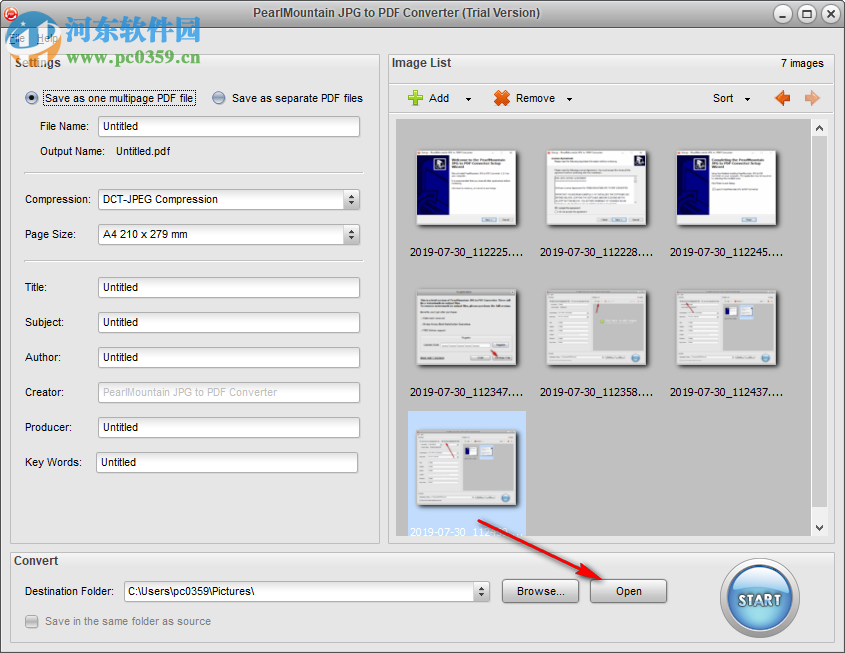845x653 pixels.
Task: Open the Help menu
Action: [48, 39]
